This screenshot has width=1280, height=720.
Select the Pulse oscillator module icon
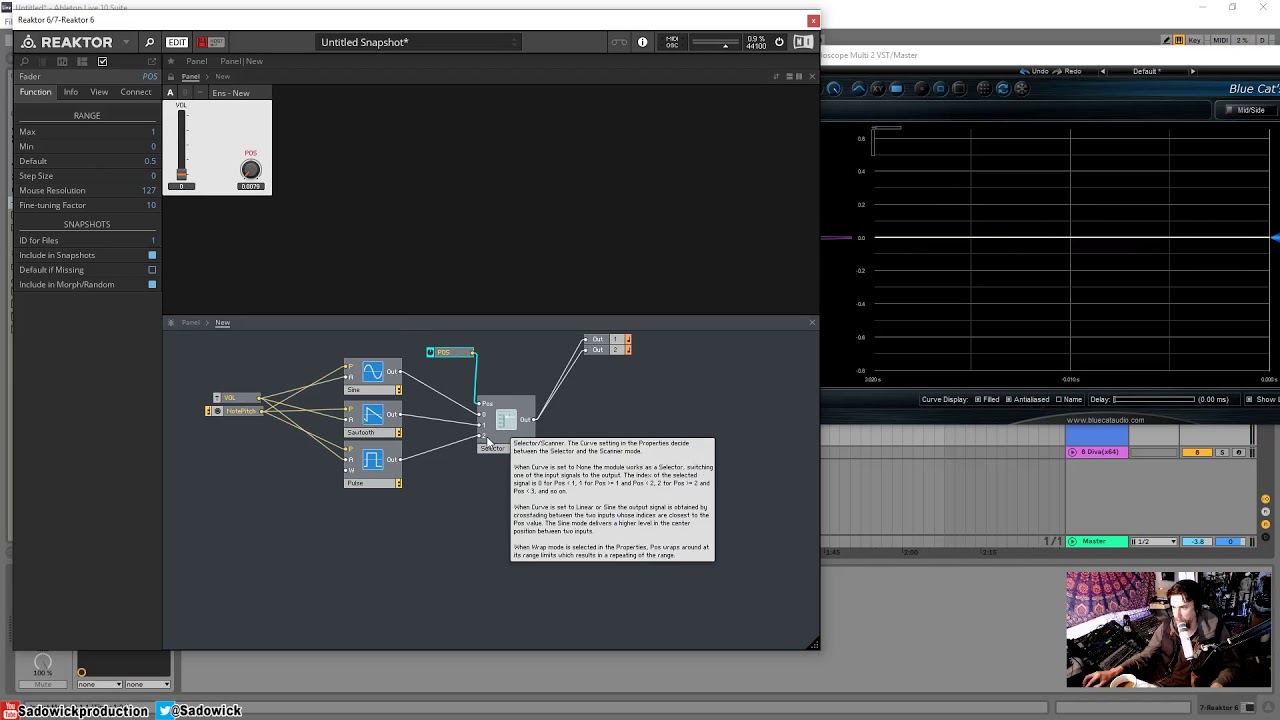(372, 459)
